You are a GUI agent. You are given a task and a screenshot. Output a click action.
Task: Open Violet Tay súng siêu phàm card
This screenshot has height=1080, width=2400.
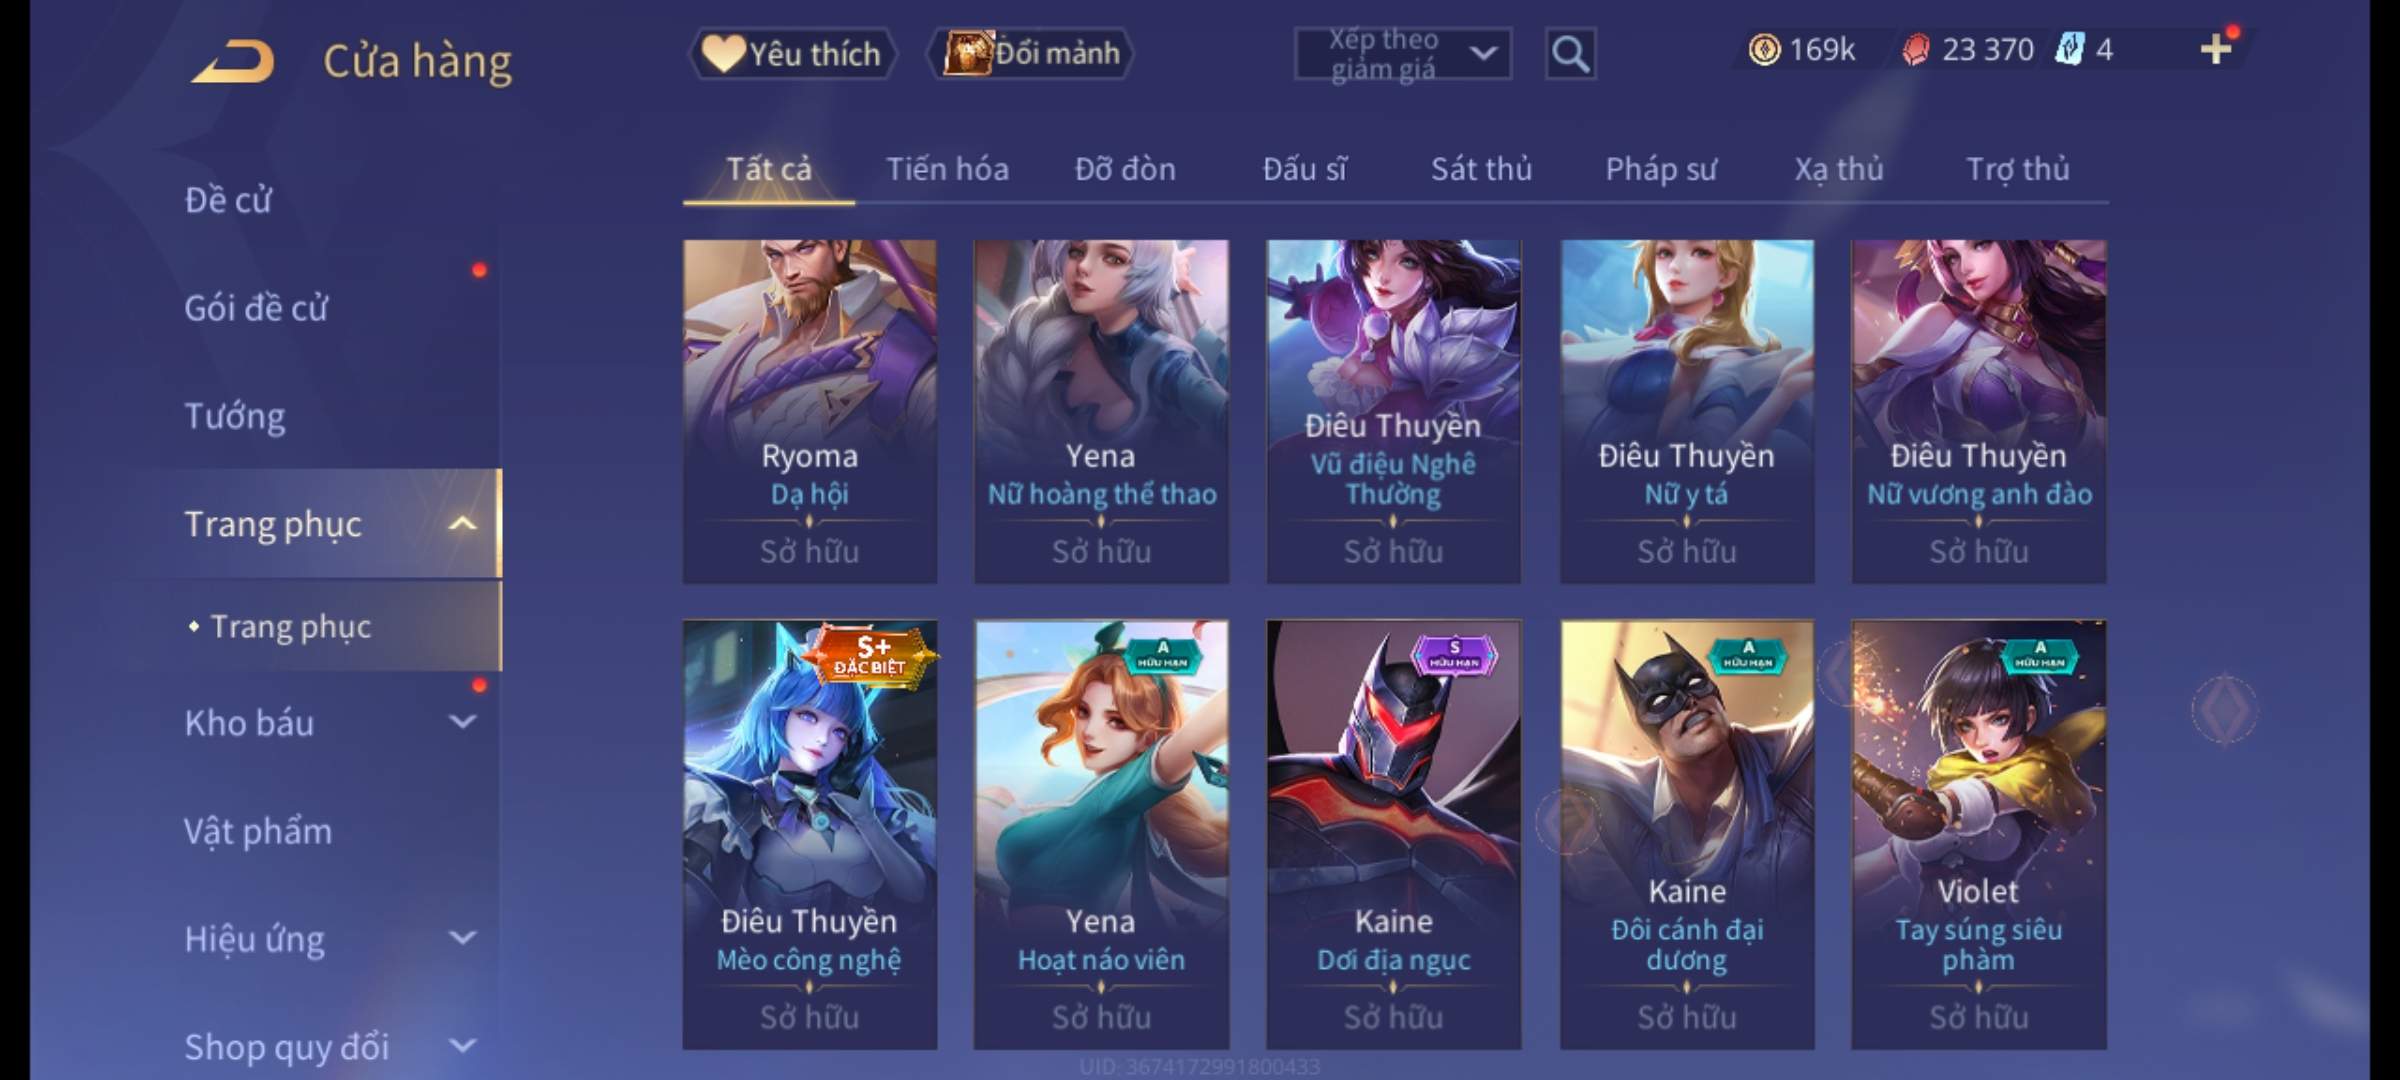(1978, 835)
